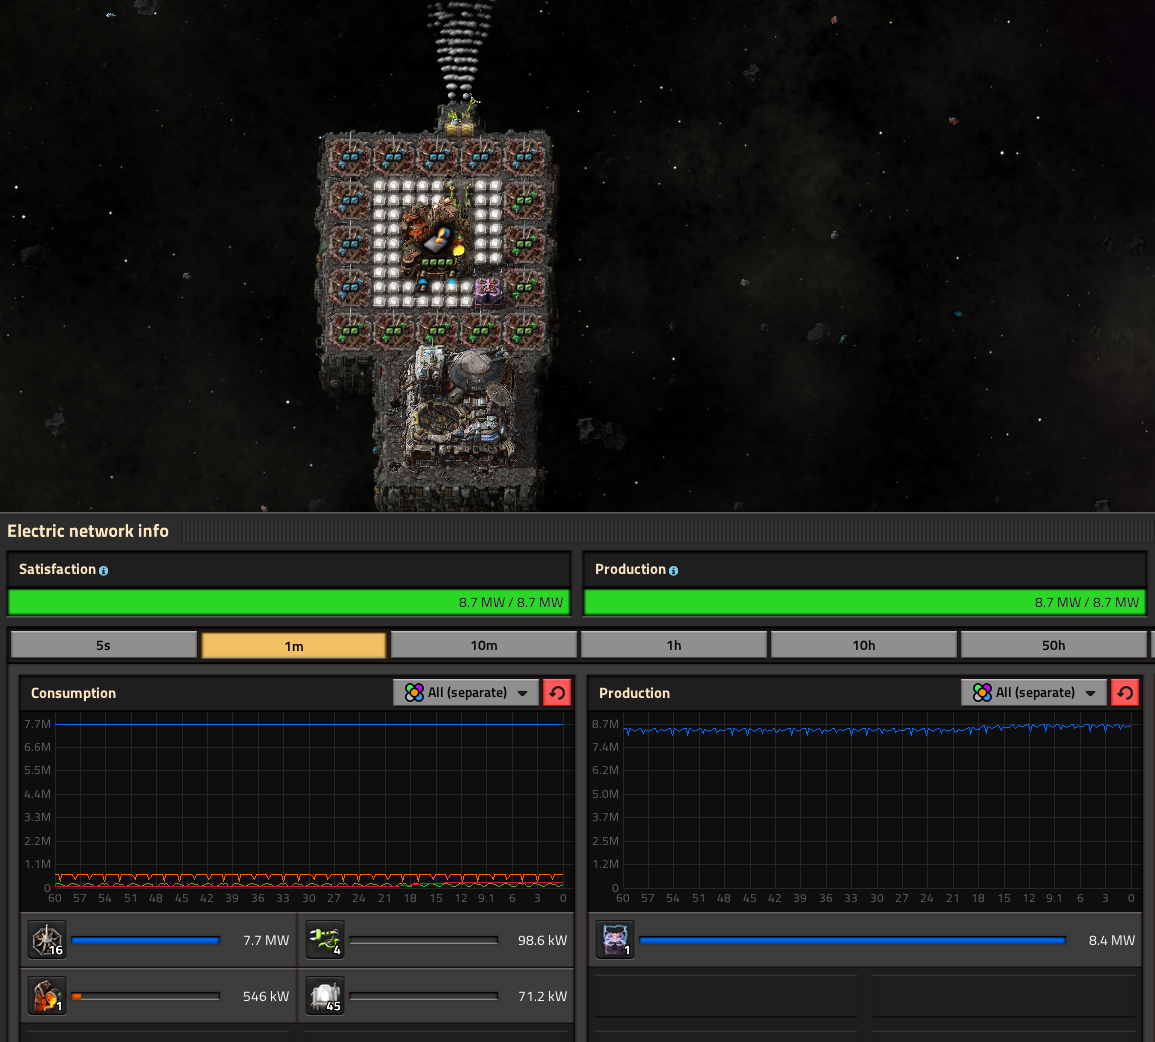
Task: Select the lamp consumption icon showing 45
Action: pos(325,996)
